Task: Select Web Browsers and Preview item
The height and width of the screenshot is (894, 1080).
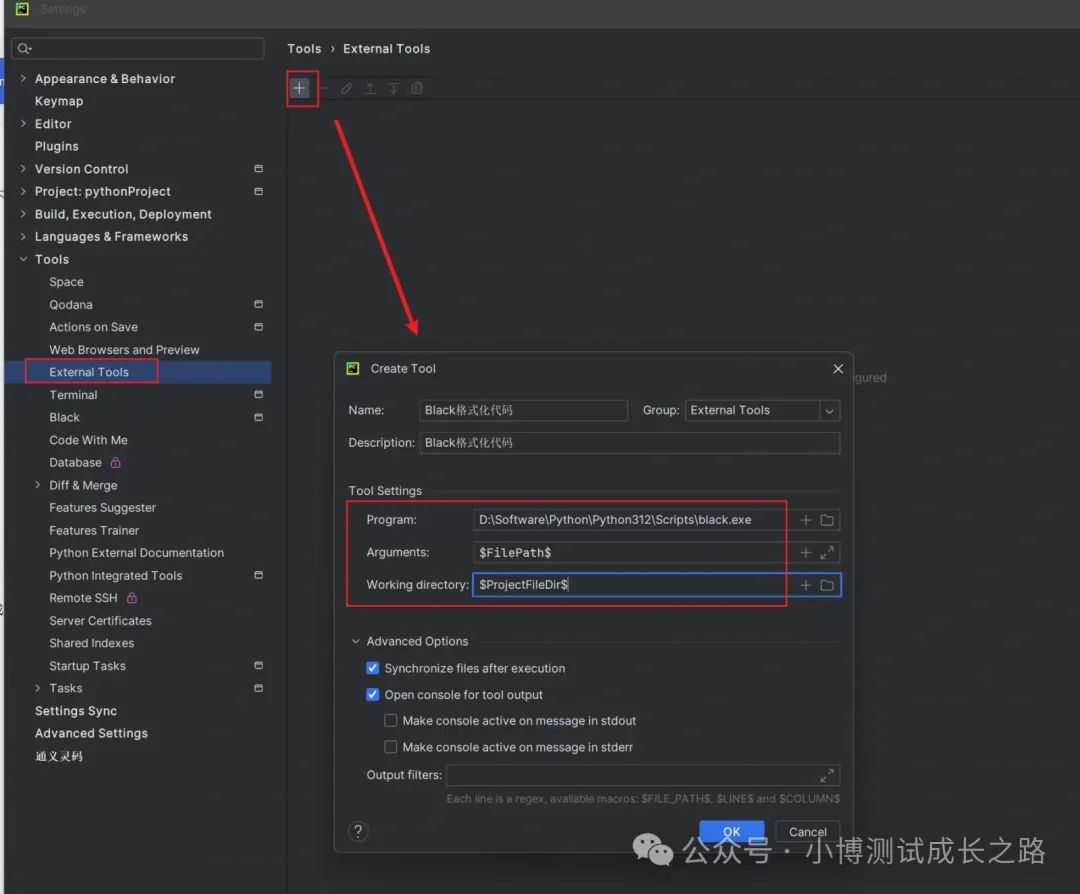Action: 124,350
